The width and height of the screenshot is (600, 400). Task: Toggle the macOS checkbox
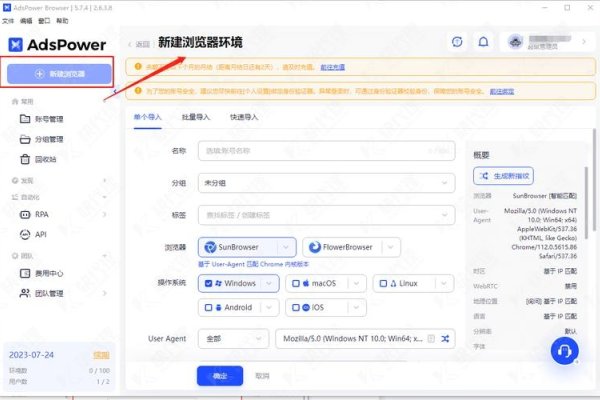pyautogui.click(x=296, y=284)
